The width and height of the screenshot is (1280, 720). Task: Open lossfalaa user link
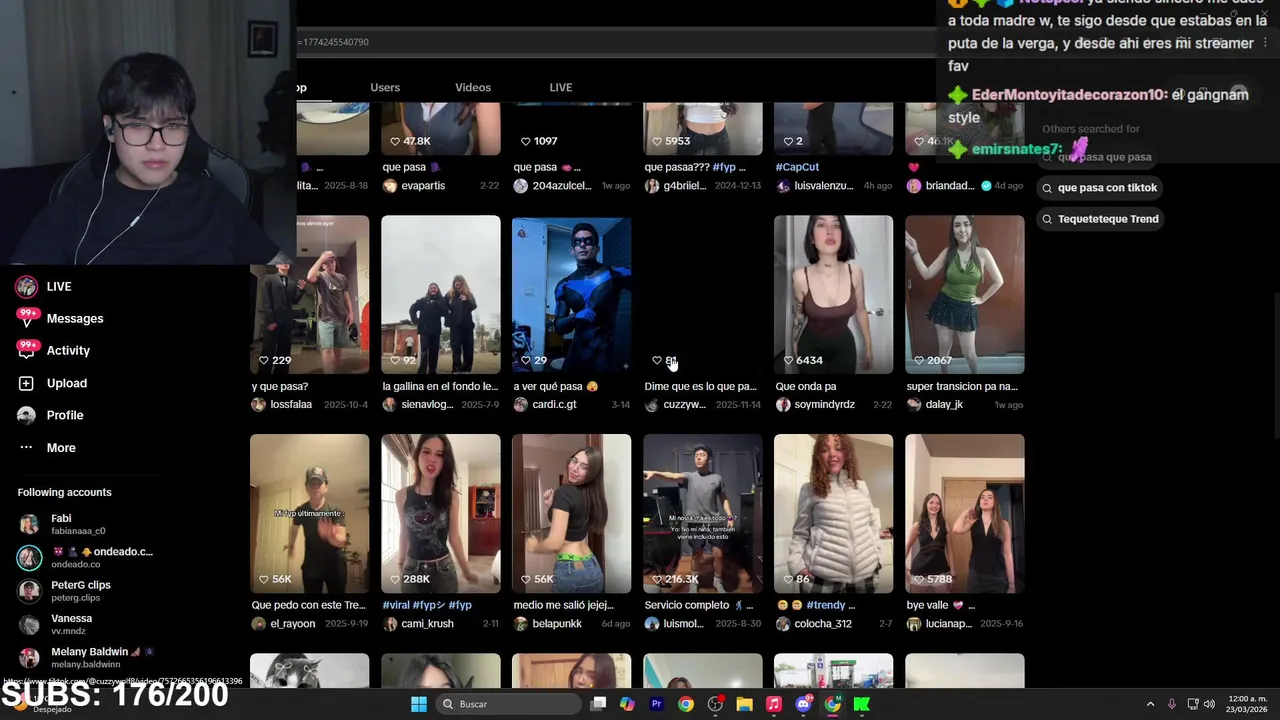291,405
